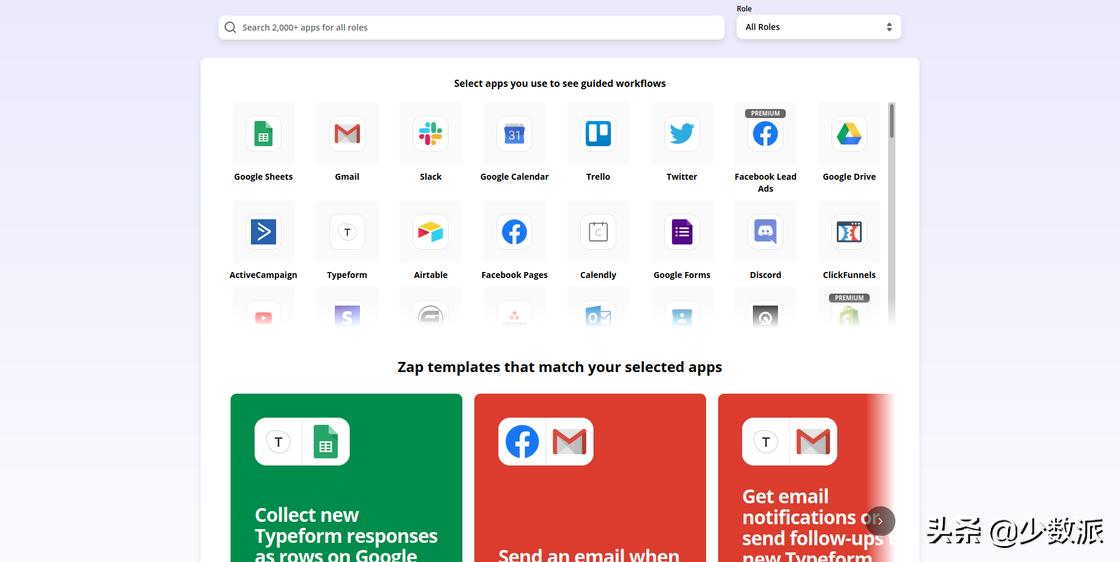
Task: Select the Trello app icon
Action: click(598, 134)
